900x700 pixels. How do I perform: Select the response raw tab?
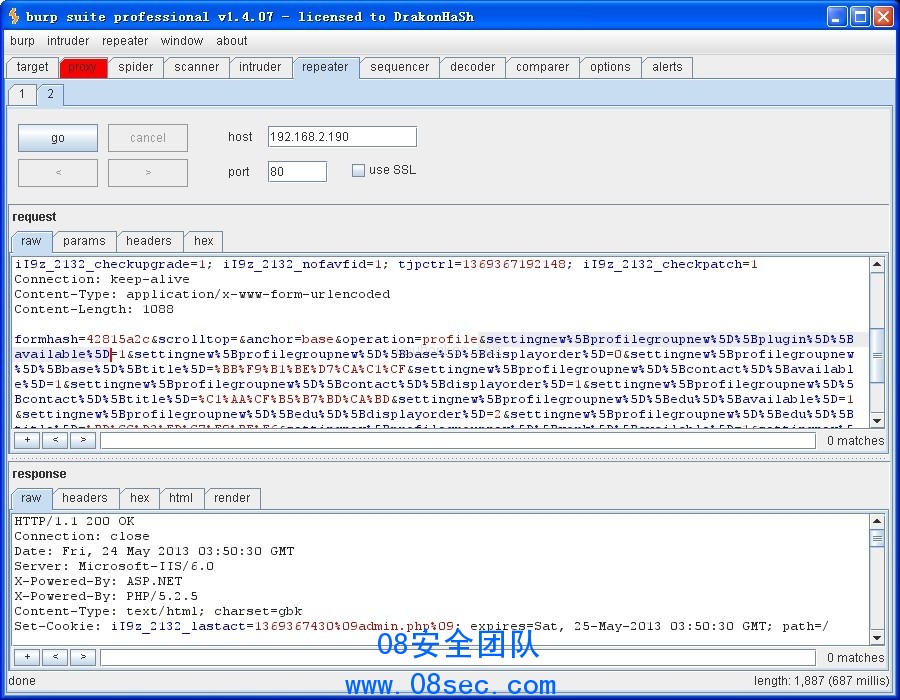coord(32,498)
